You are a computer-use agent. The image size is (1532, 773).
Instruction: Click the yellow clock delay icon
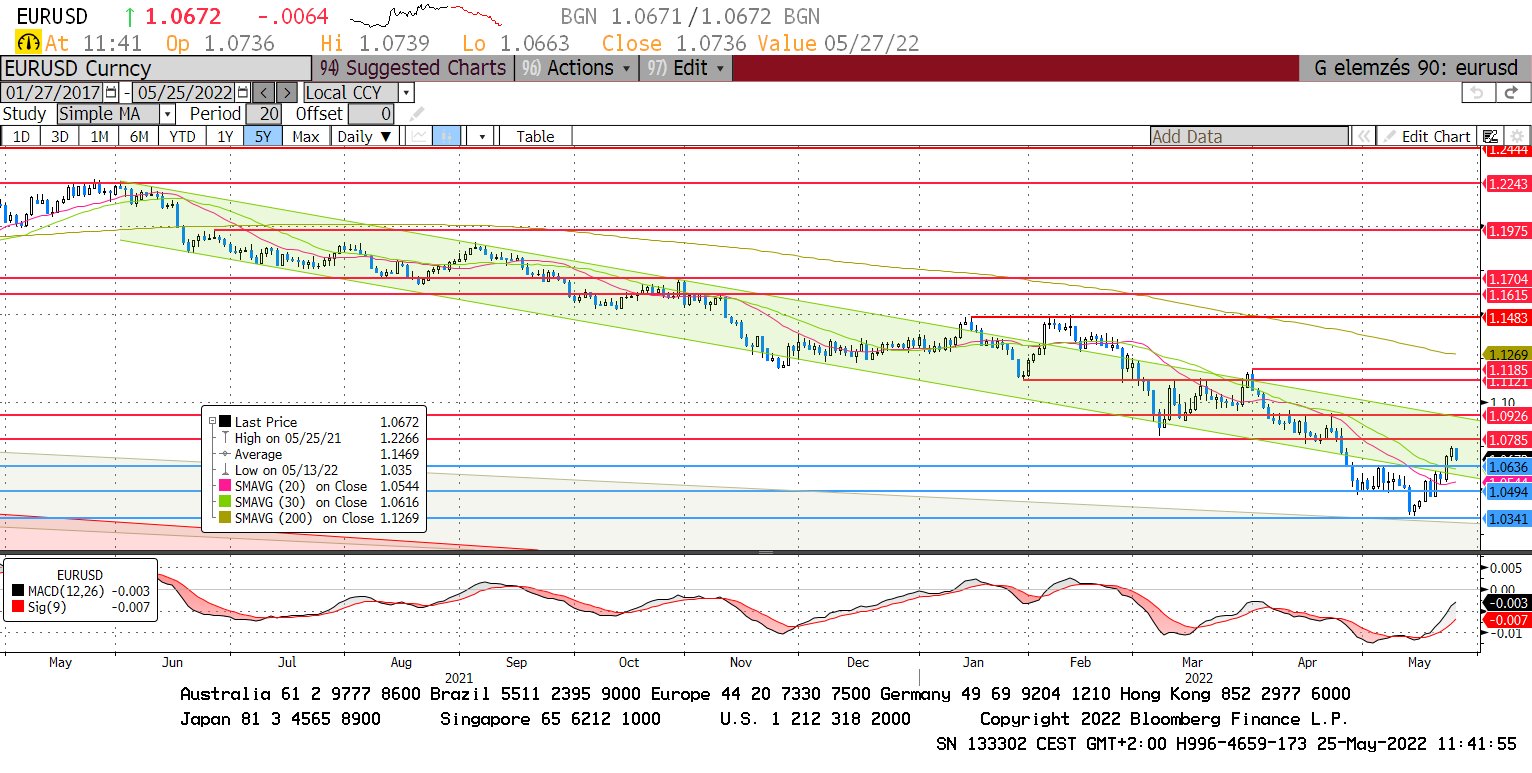[28, 43]
